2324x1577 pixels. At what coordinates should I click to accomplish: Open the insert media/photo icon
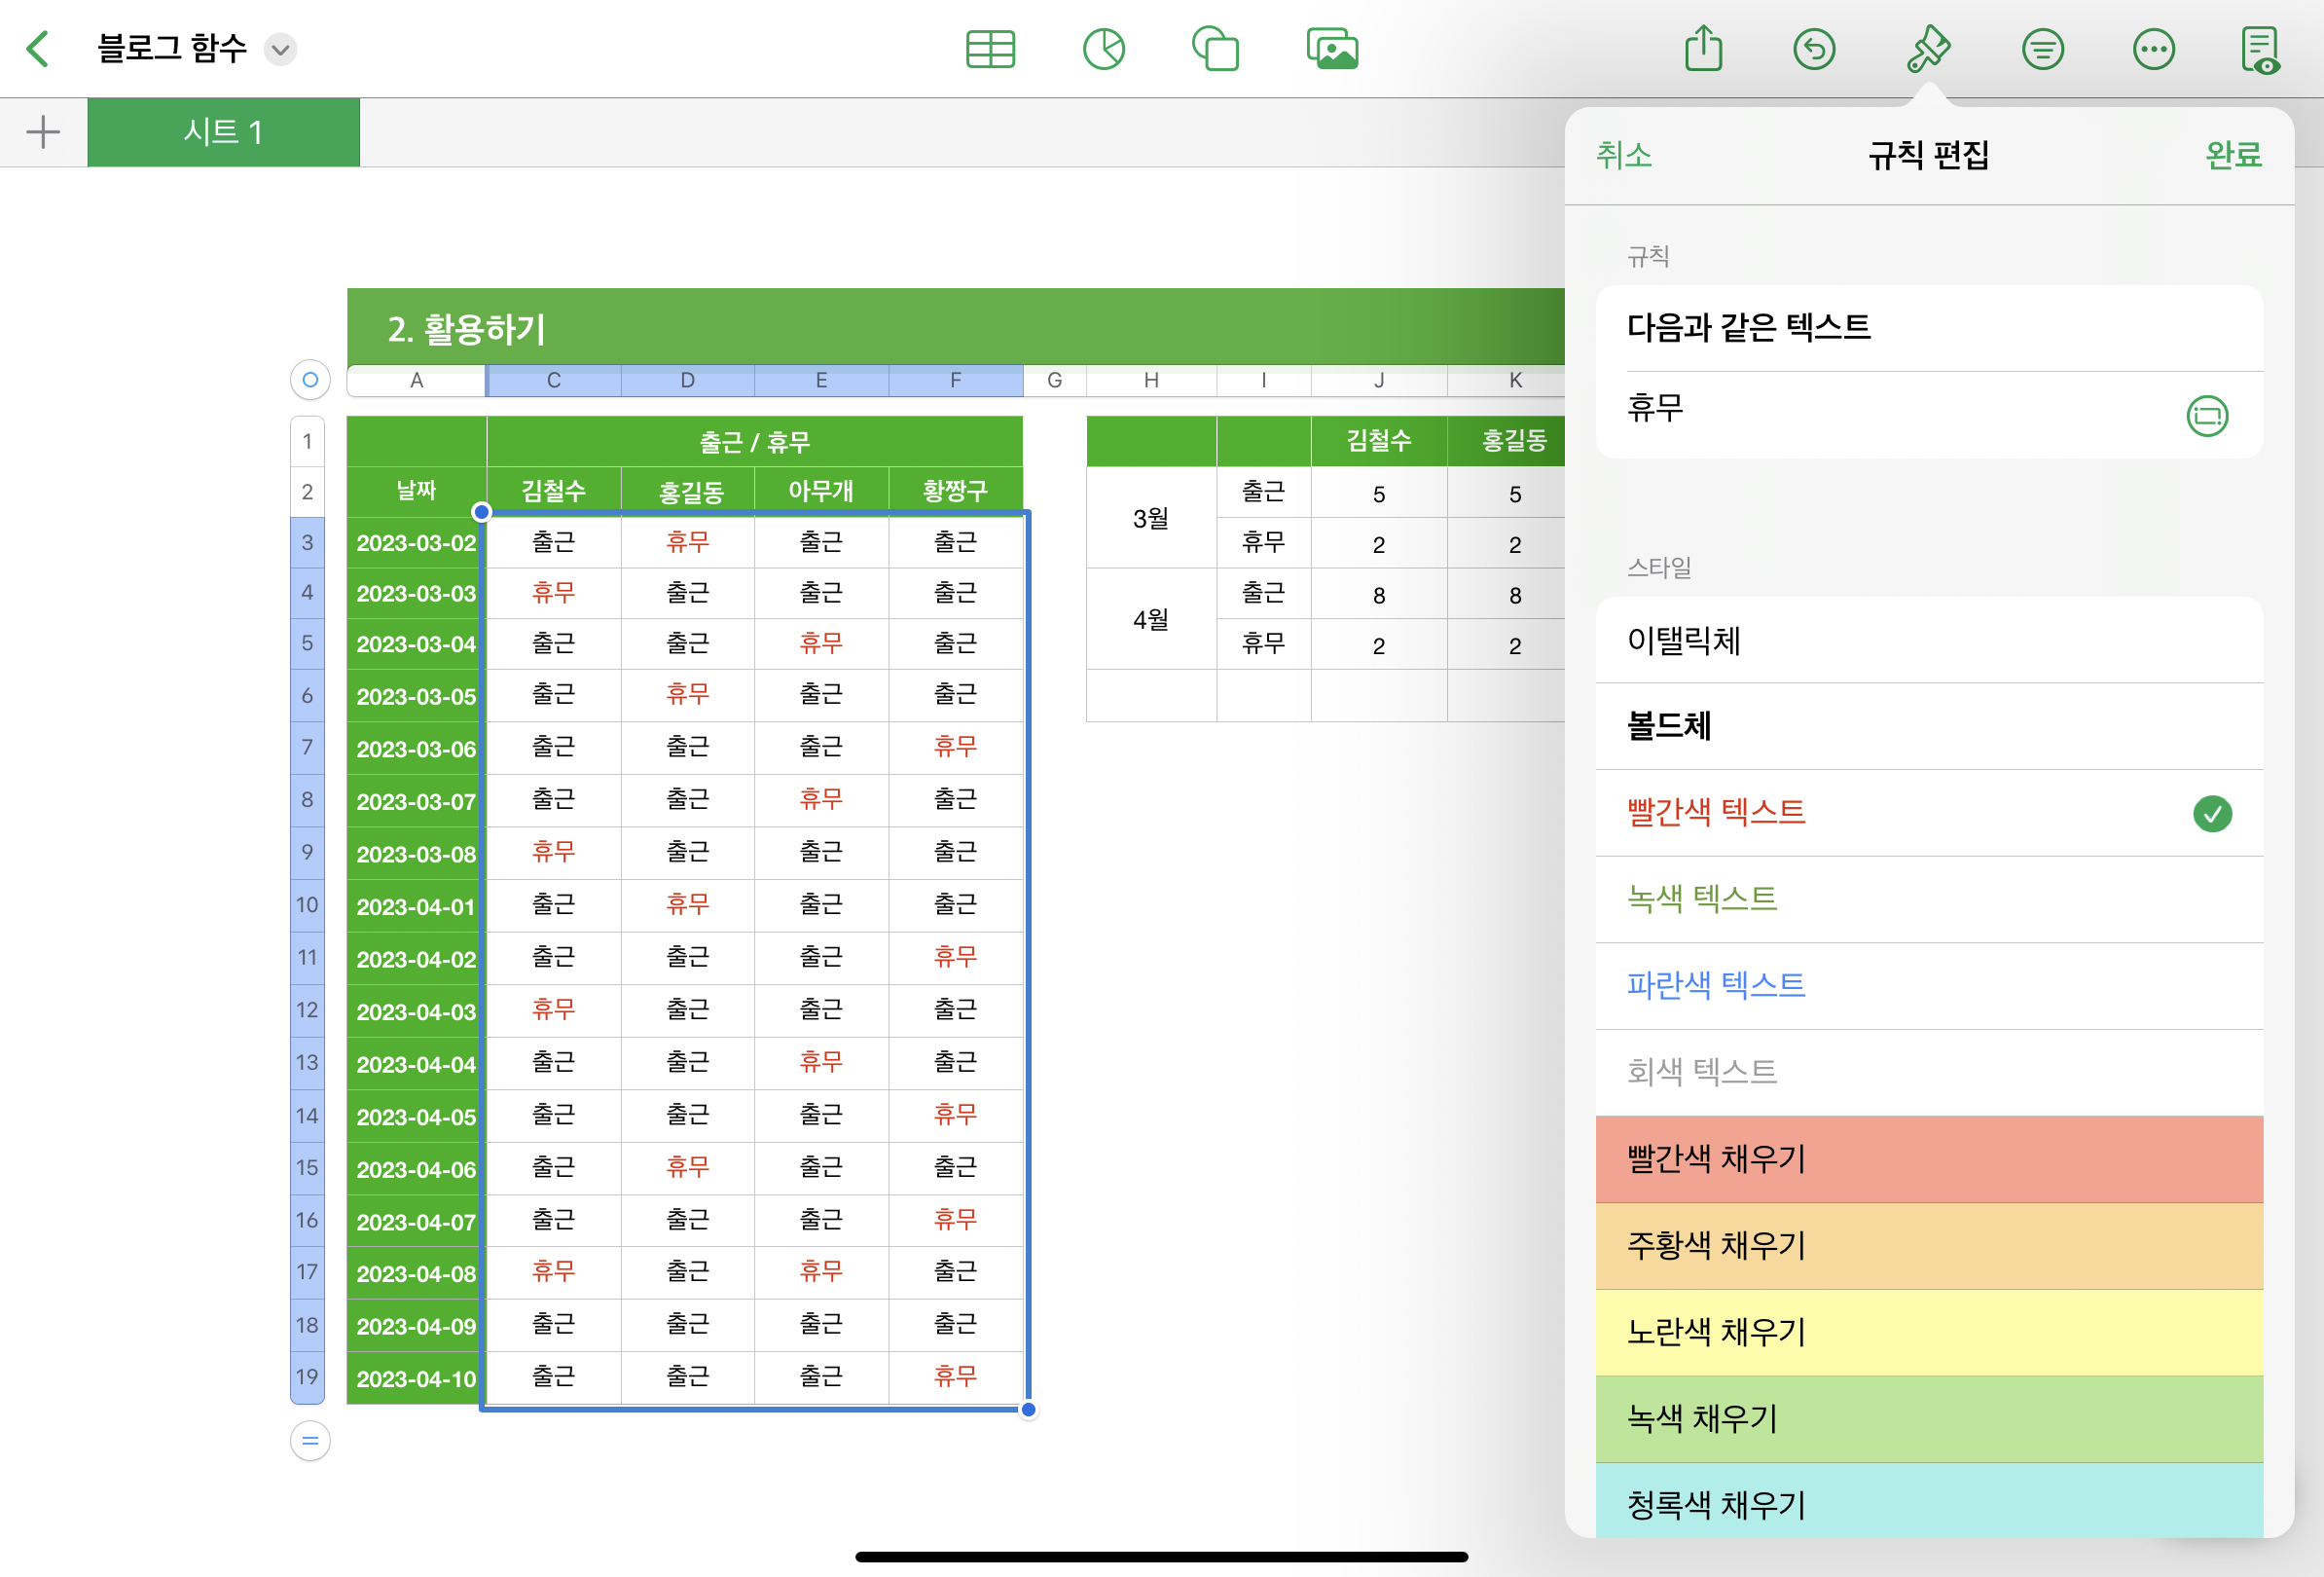click(1332, 49)
